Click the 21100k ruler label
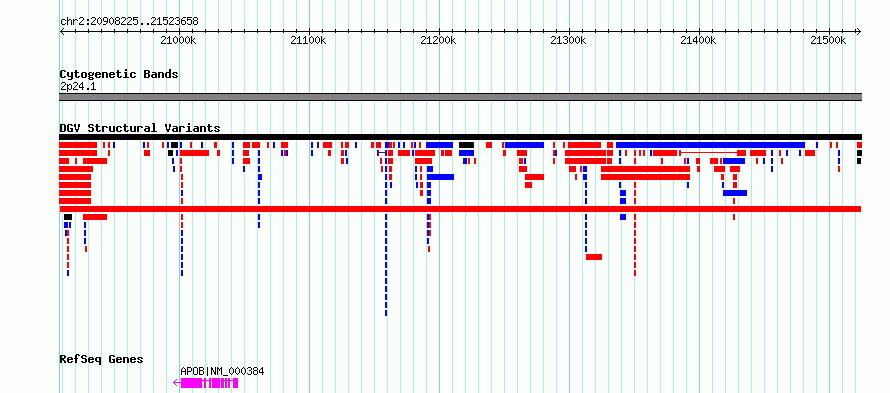This screenshot has height=393, width=890. pyautogui.click(x=308, y=40)
